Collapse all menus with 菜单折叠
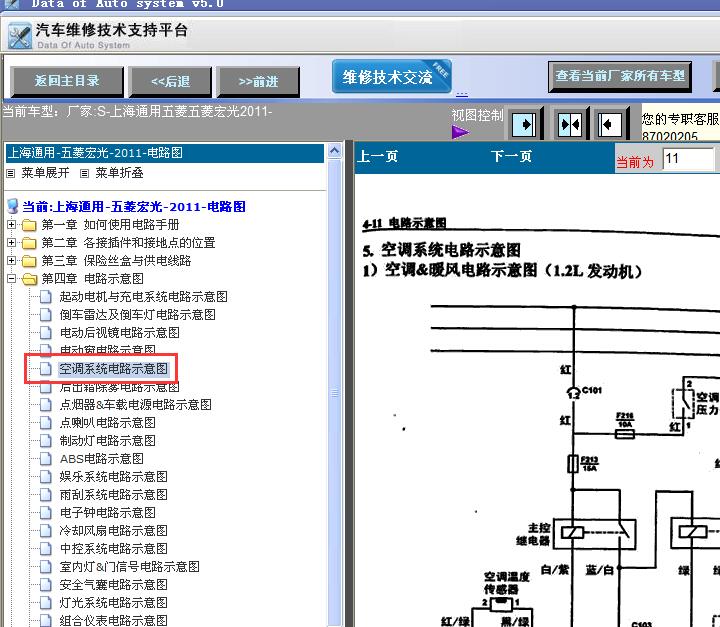This screenshot has width=720, height=627. (x=119, y=173)
